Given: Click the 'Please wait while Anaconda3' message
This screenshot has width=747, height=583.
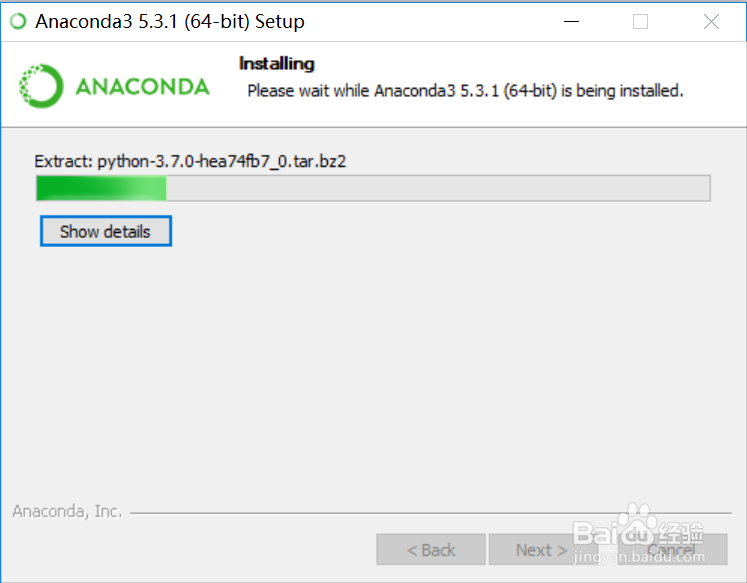Looking at the screenshot, I should click(465, 90).
